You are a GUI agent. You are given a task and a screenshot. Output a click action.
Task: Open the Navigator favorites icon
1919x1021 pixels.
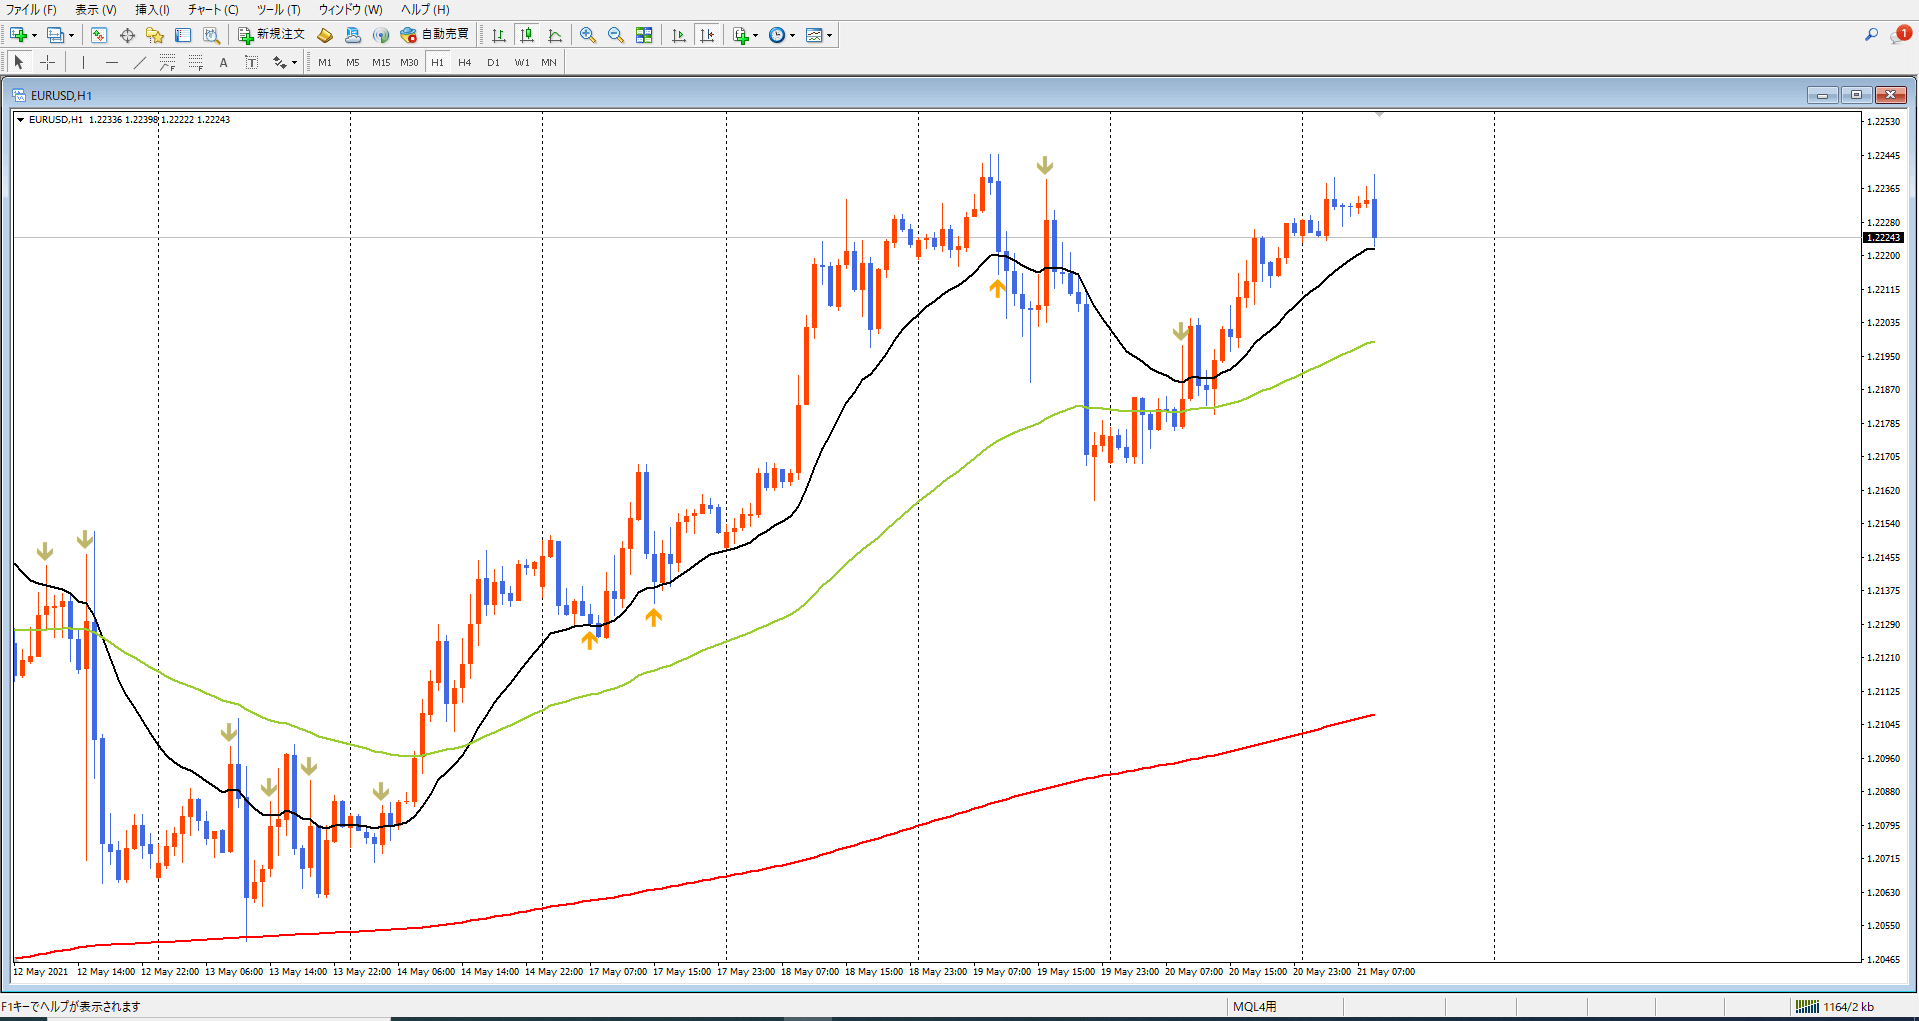click(155, 35)
